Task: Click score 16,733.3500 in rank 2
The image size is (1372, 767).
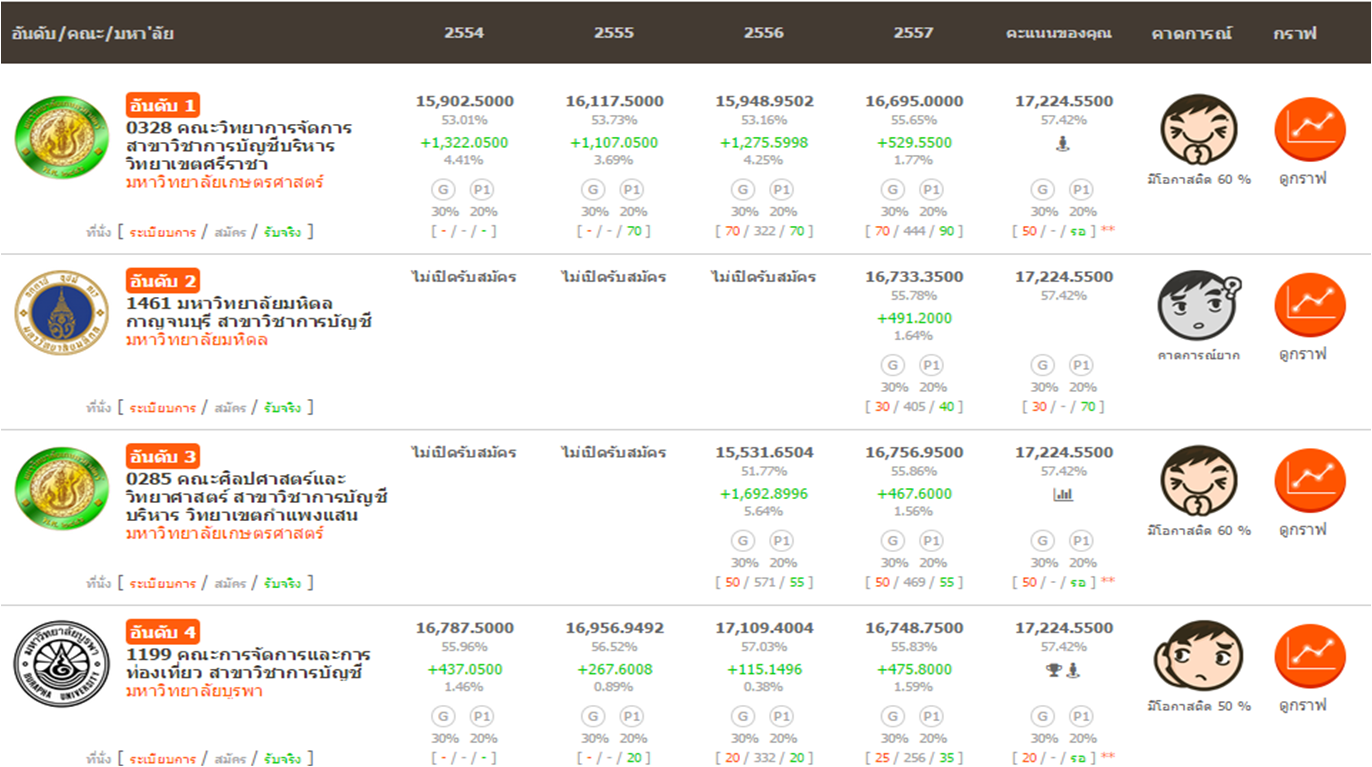Action: tap(914, 277)
